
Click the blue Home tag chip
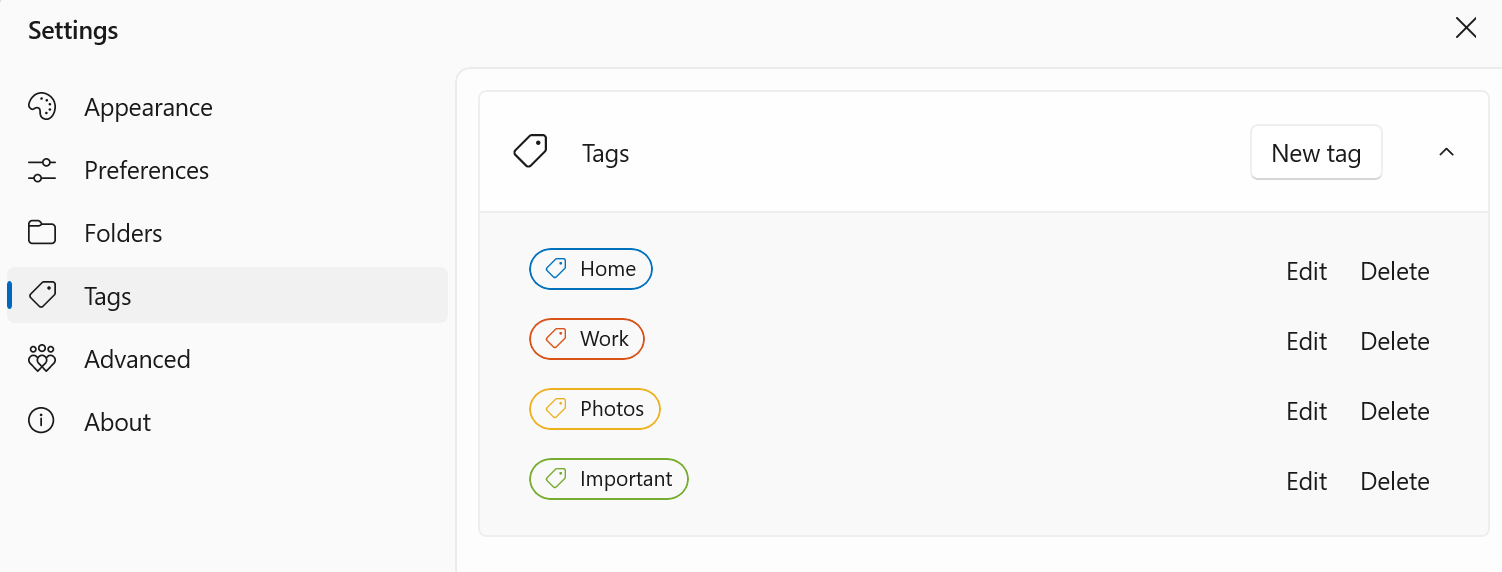click(x=590, y=269)
